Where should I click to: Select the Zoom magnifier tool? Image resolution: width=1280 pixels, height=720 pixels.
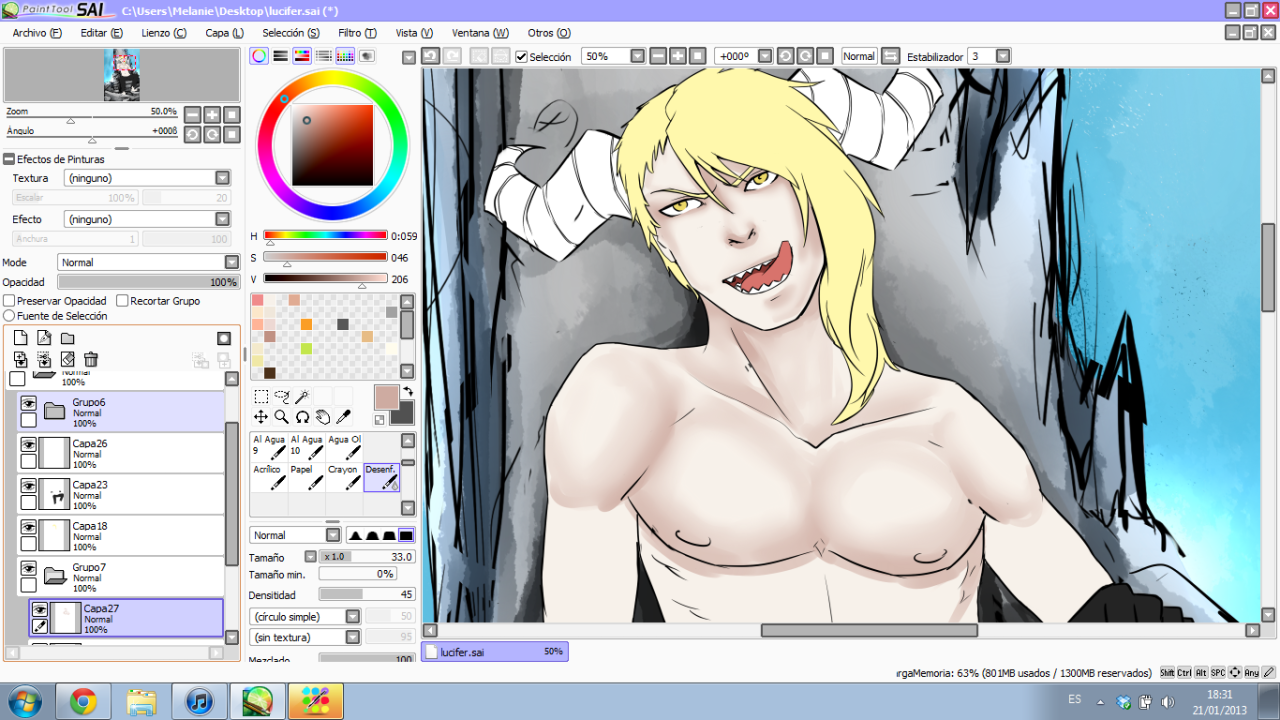[x=281, y=417]
